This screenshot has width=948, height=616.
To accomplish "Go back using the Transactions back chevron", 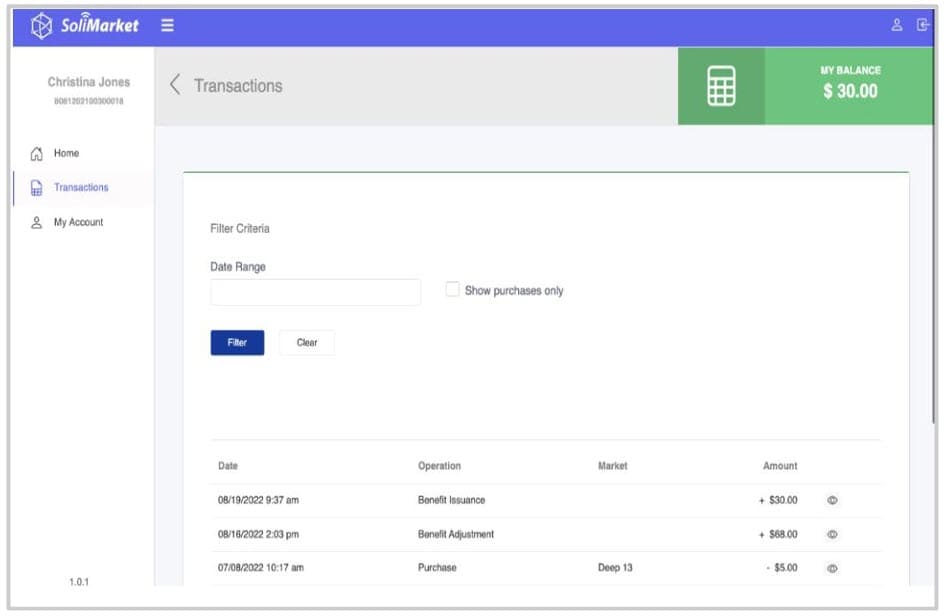I will tap(175, 85).
